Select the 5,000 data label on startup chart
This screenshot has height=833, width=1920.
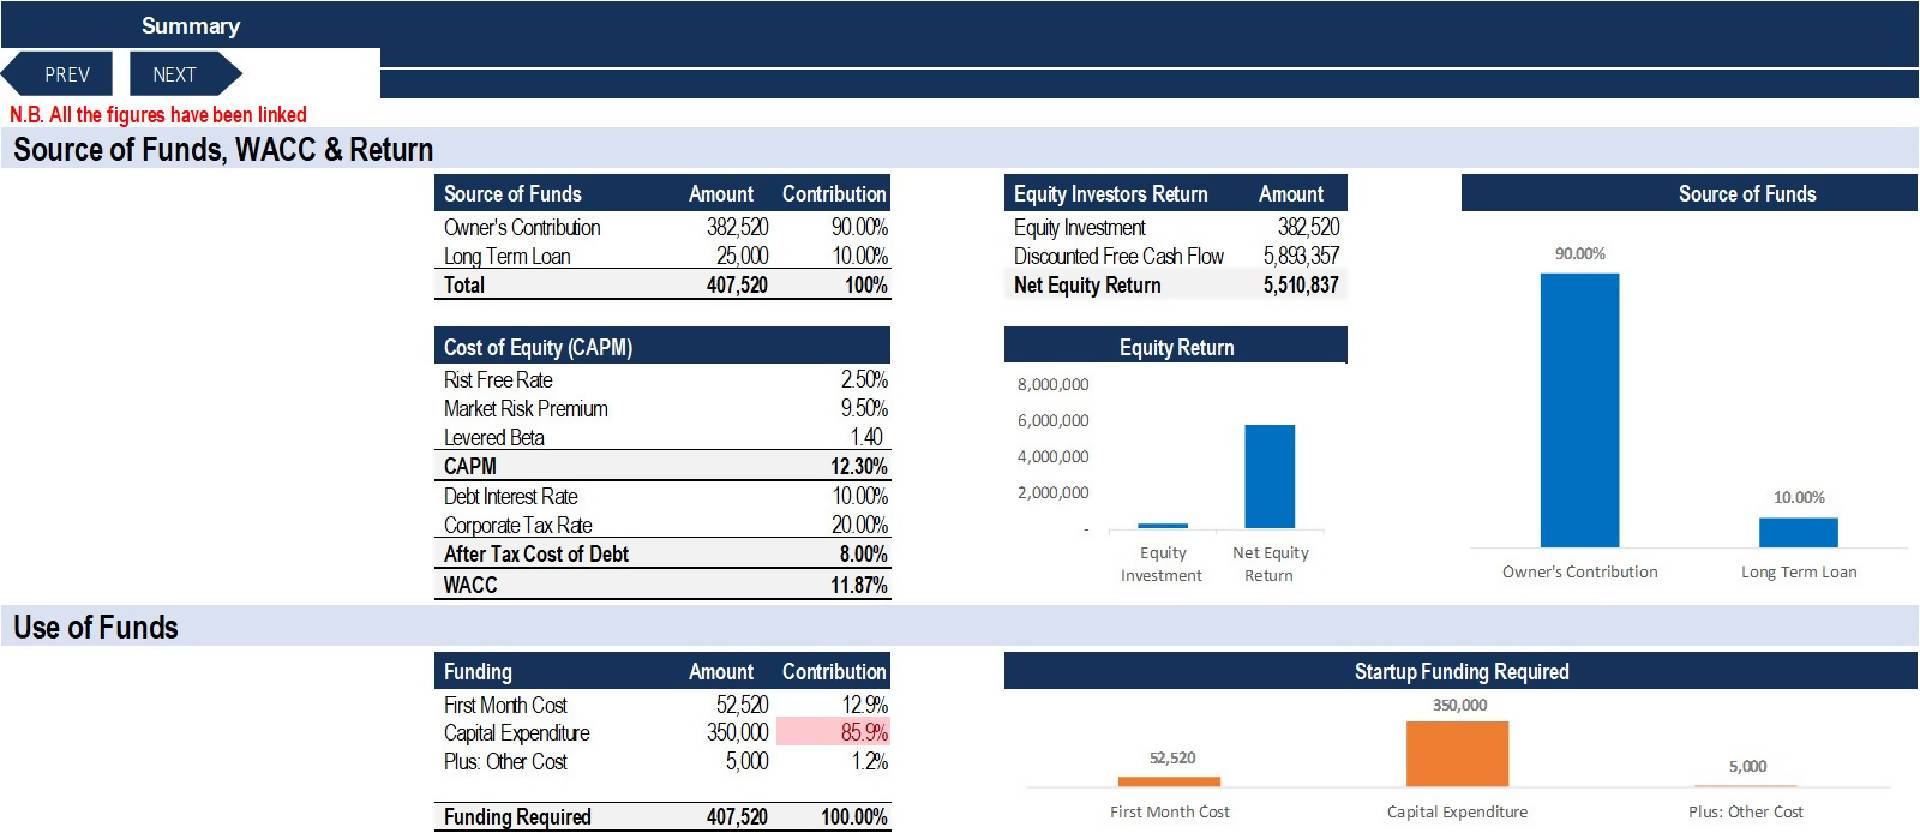1747,767
